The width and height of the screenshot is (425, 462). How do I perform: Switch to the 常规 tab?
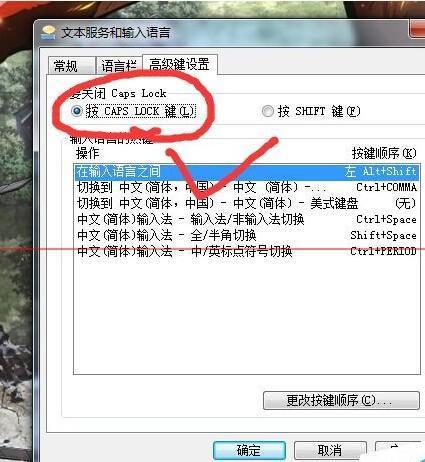[71, 65]
